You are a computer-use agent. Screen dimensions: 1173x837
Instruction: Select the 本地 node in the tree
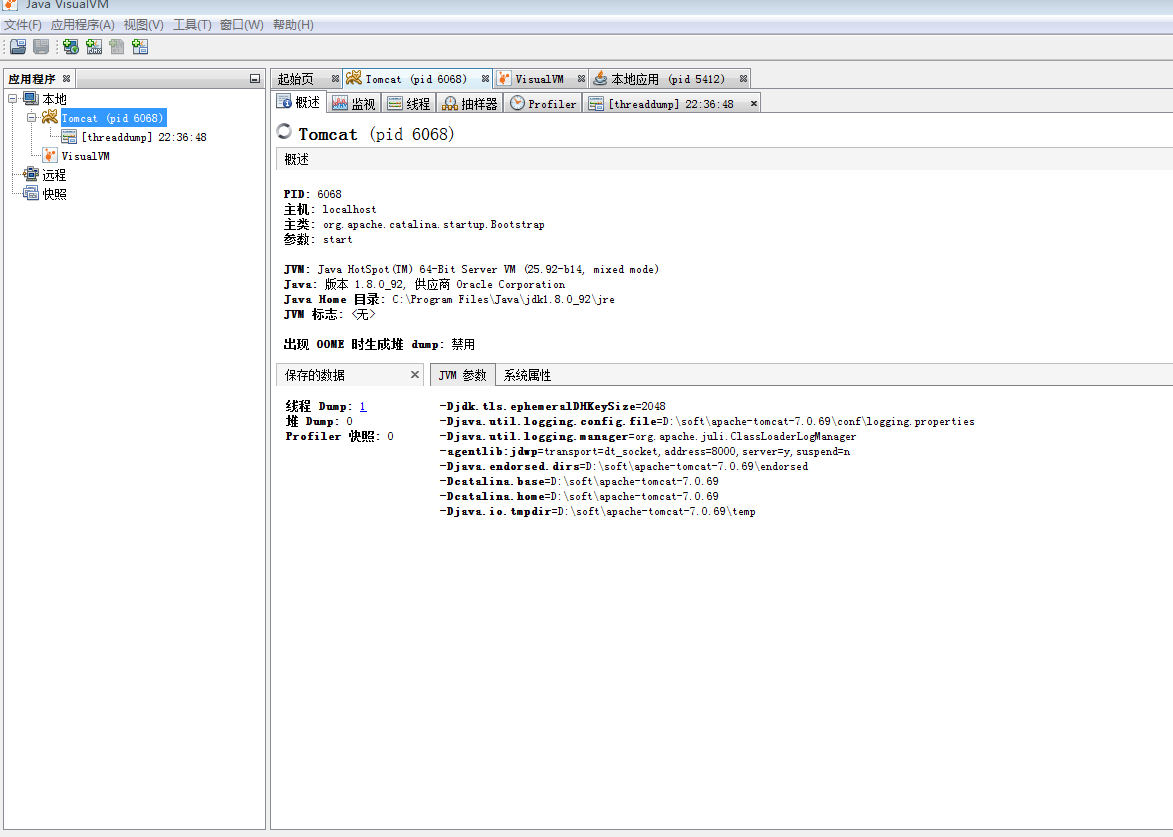(54, 99)
